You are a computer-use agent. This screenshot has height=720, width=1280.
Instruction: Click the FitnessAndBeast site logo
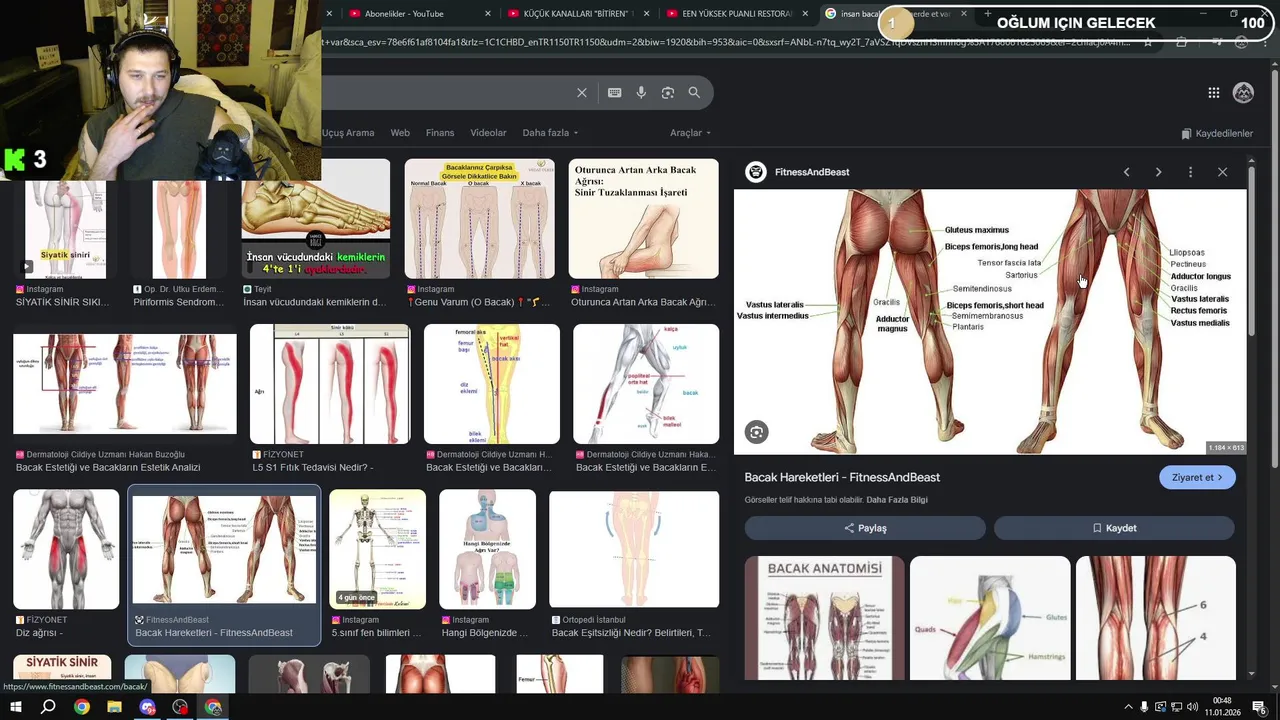pos(756,172)
